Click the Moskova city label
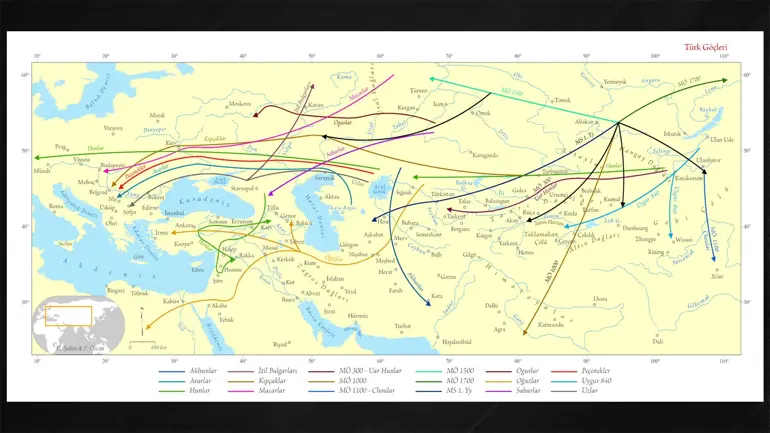This screenshot has height=433, width=770. click(240, 104)
